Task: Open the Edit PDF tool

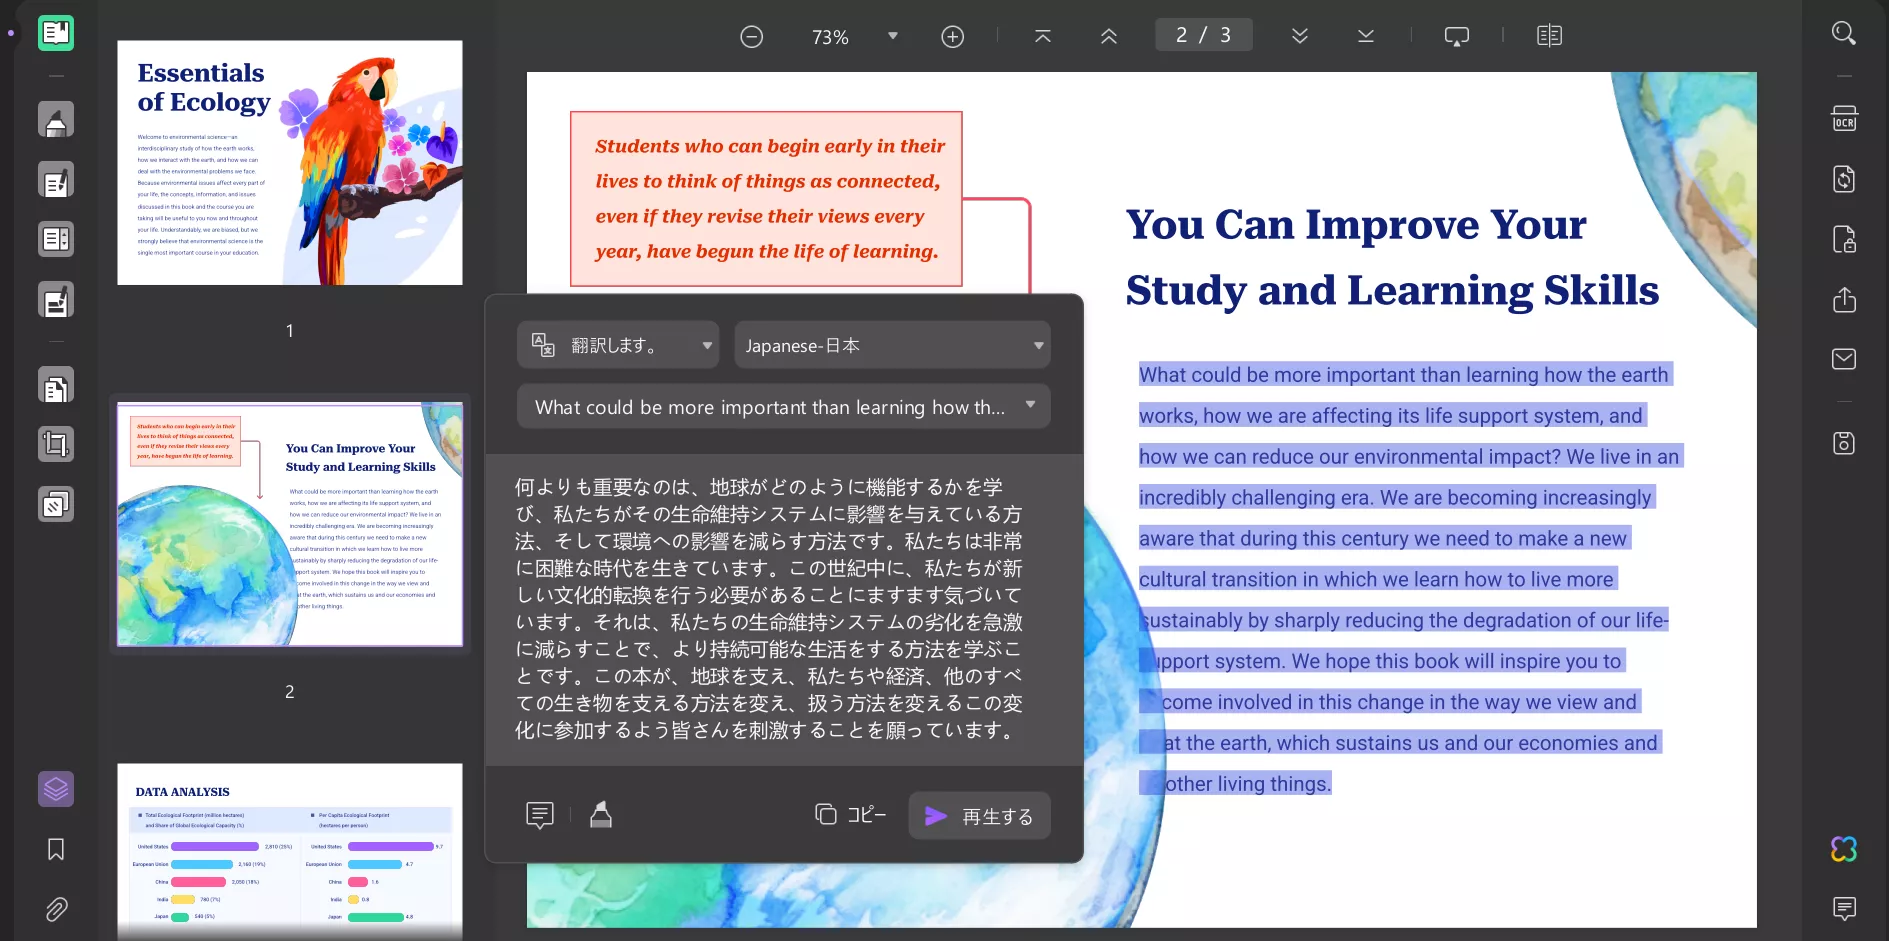Action: pos(56,180)
